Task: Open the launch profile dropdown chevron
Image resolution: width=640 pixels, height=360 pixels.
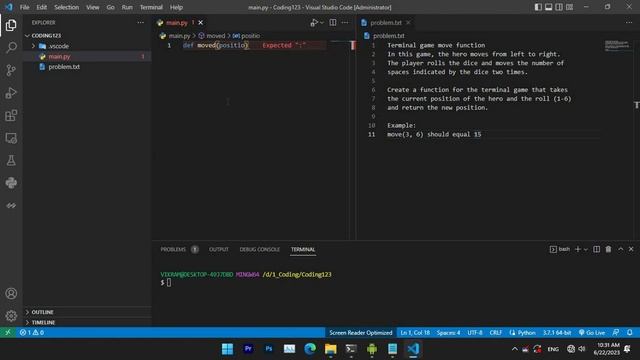Action: point(586,249)
